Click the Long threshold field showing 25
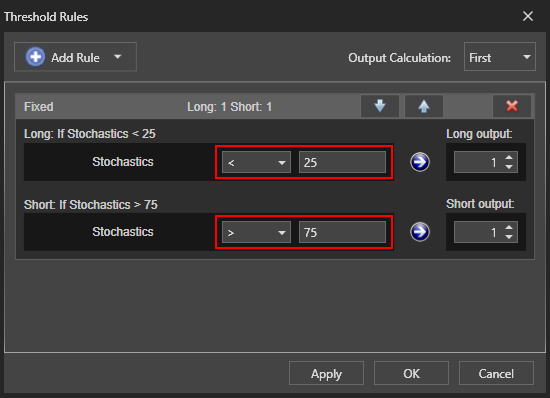 pyautogui.click(x=342, y=162)
